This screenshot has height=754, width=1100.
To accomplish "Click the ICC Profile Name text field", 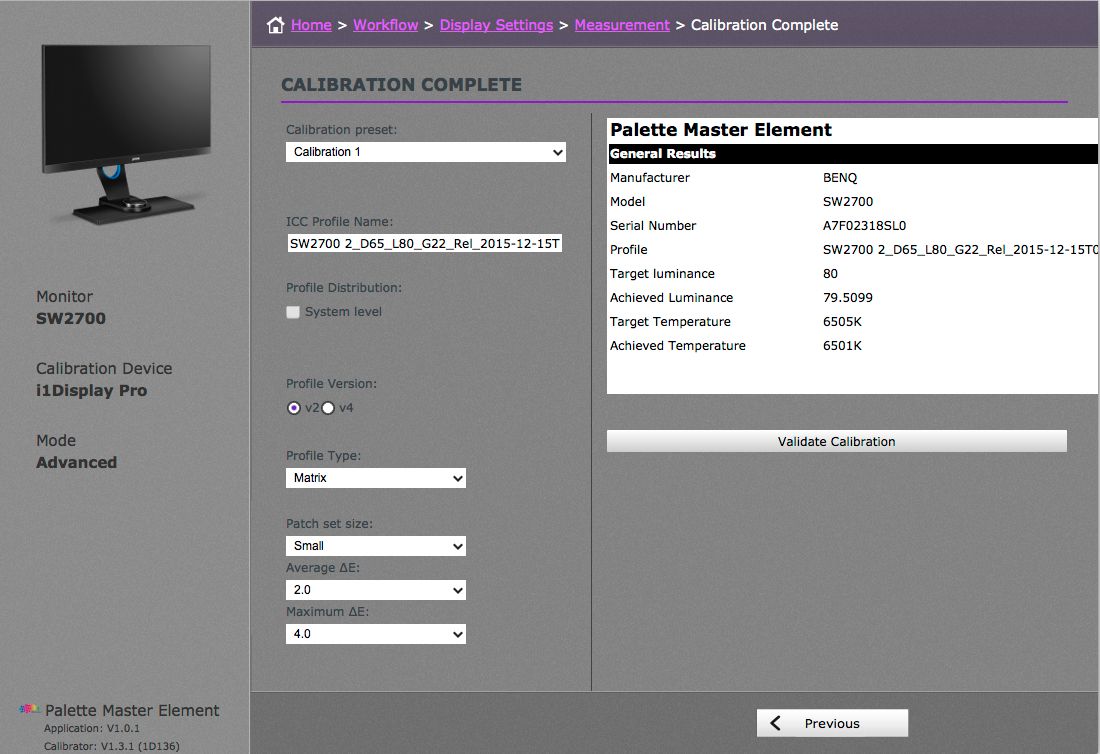I will pos(426,244).
